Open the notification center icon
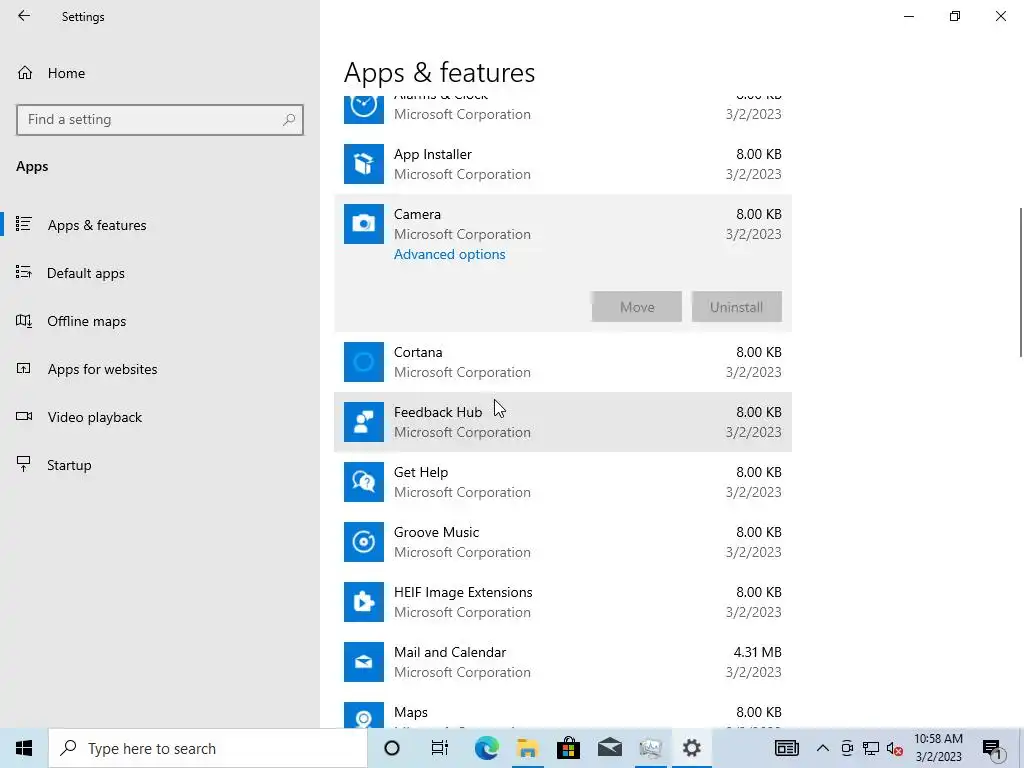Viewport: 1024px width, 768px height. [x=992, y=748]
